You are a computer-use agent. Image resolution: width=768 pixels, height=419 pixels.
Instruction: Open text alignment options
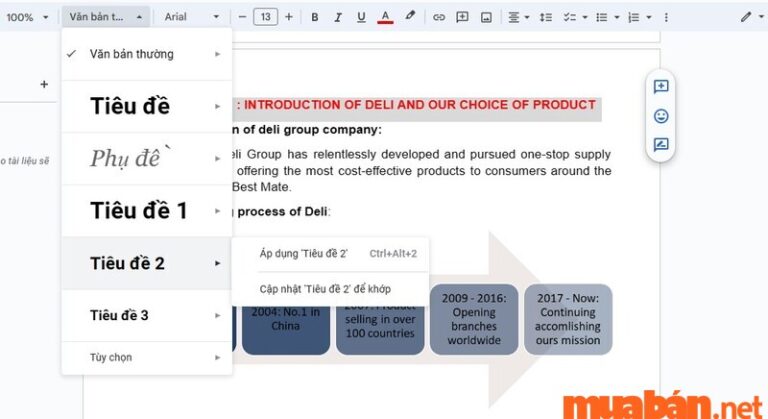(x=513, y=17)
